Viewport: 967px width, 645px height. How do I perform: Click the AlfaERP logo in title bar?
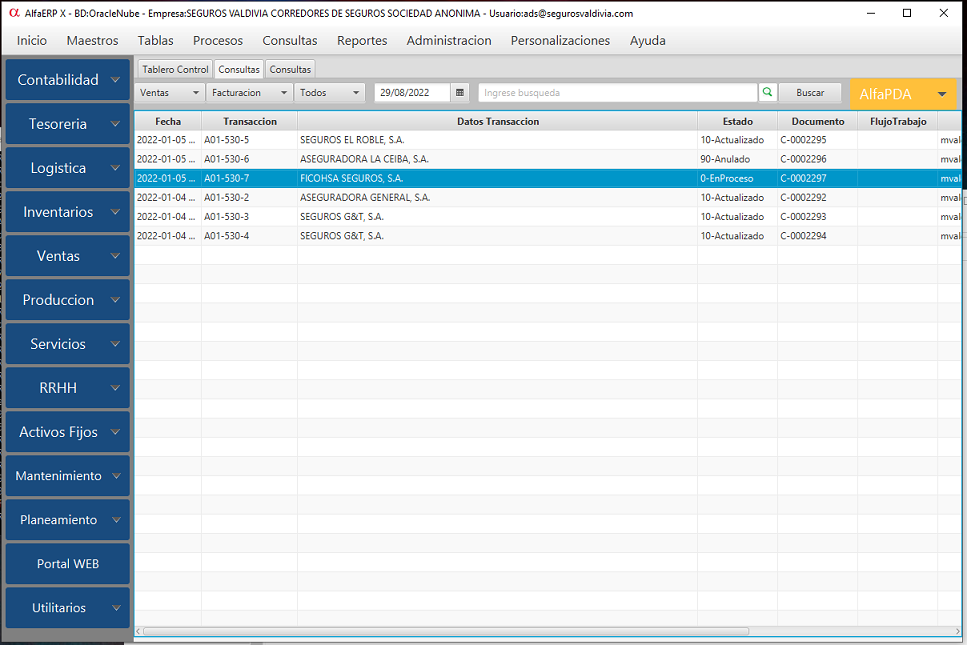13,13
